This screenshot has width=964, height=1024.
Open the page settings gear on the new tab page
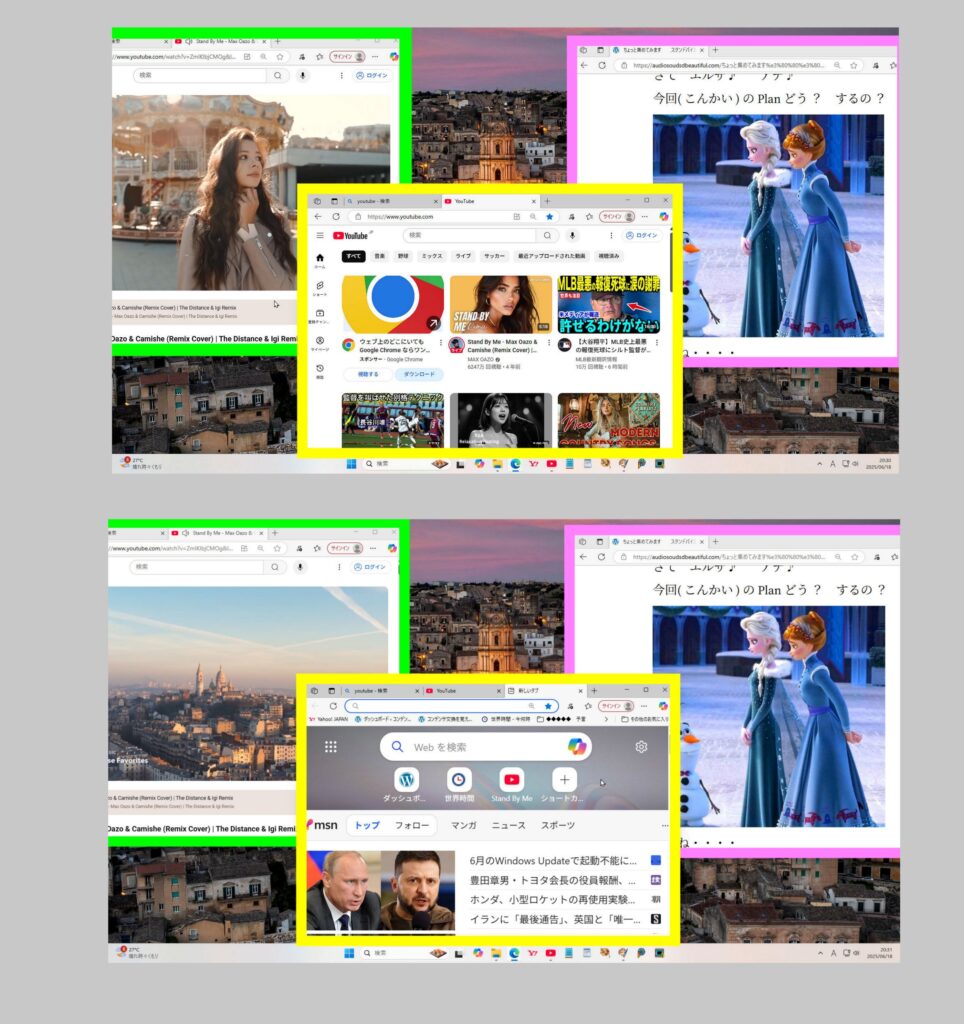(x=641, y=746)
